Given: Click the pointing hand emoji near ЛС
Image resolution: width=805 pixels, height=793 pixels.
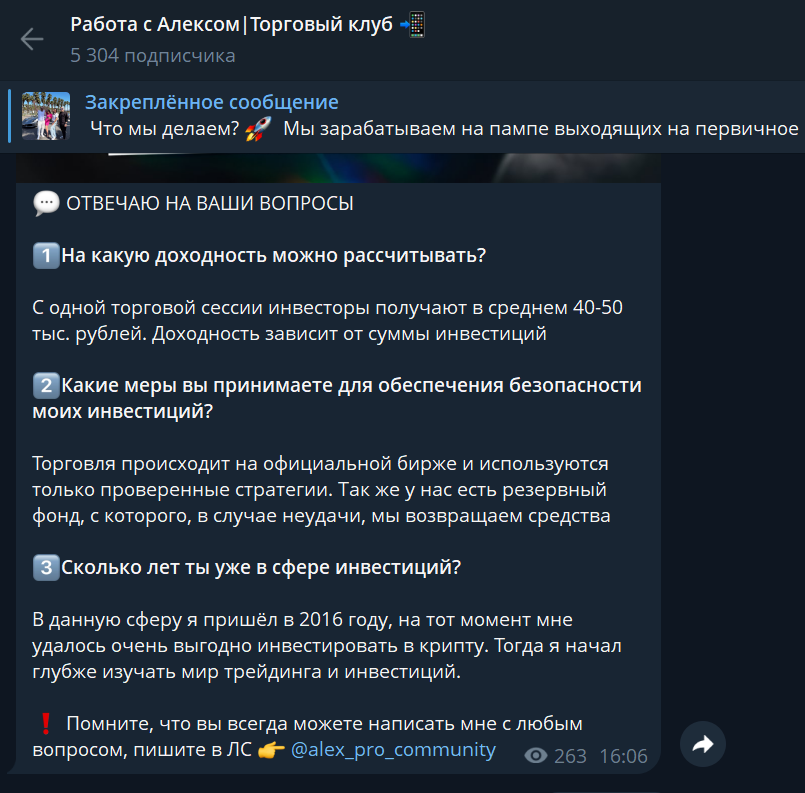Looking at the screenshot, I should (271, 750).
